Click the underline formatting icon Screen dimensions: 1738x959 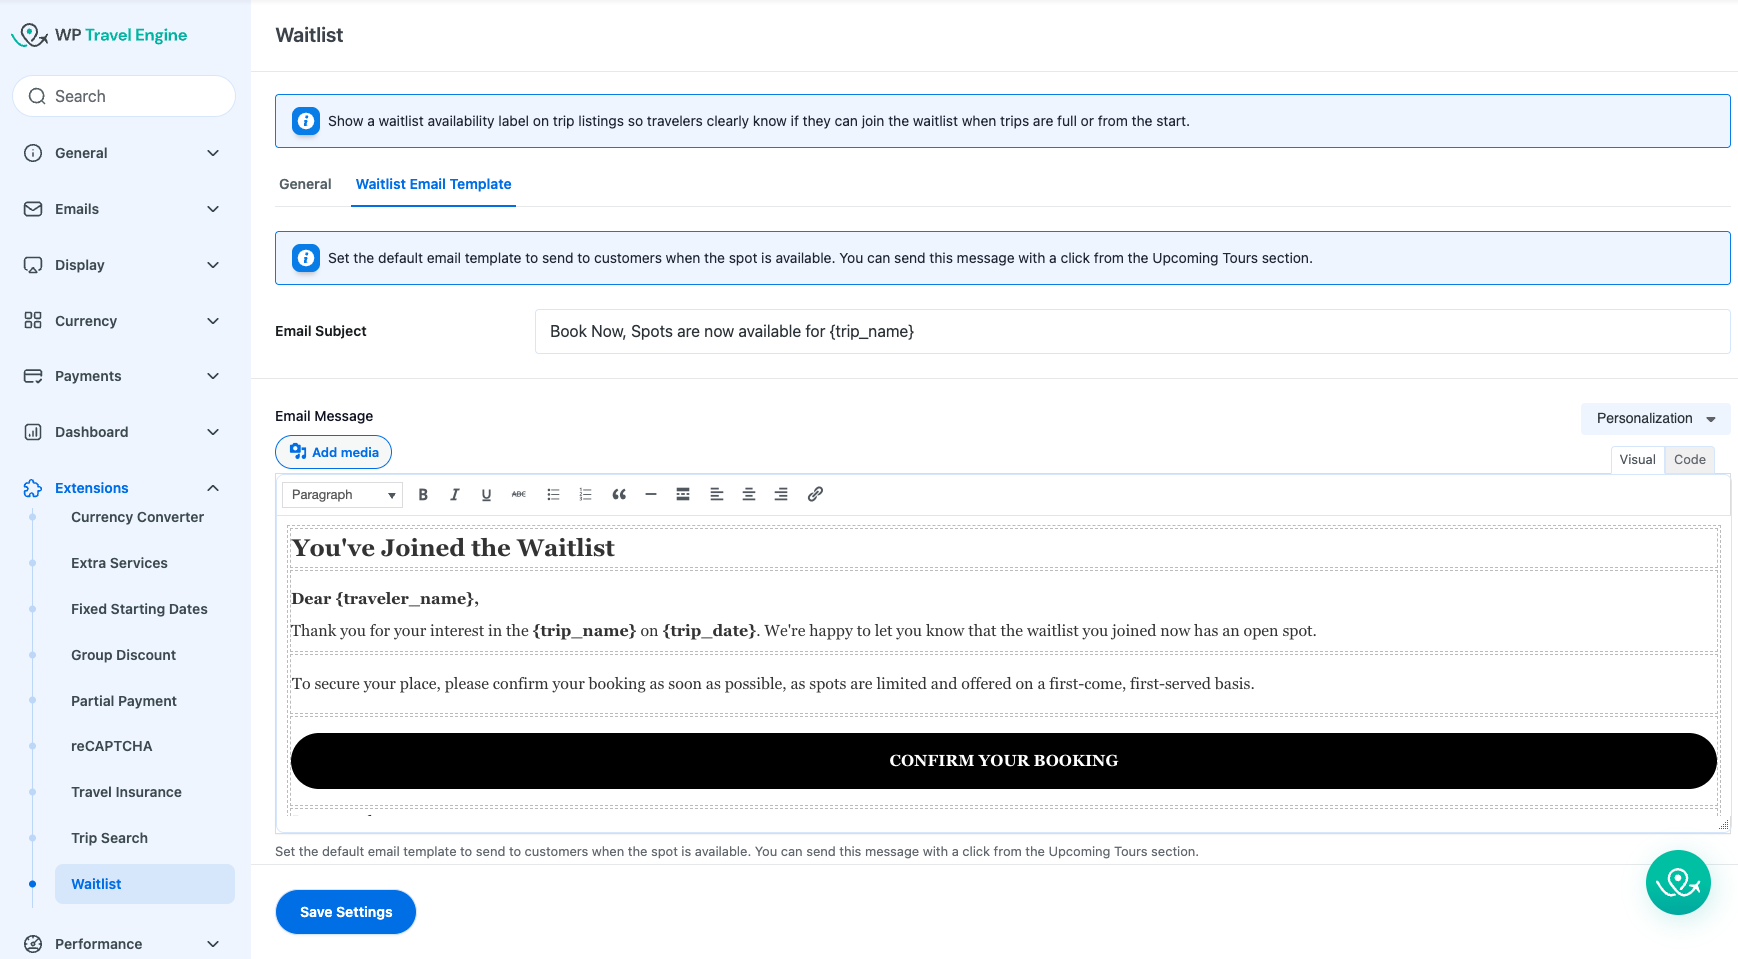[486, 494]
